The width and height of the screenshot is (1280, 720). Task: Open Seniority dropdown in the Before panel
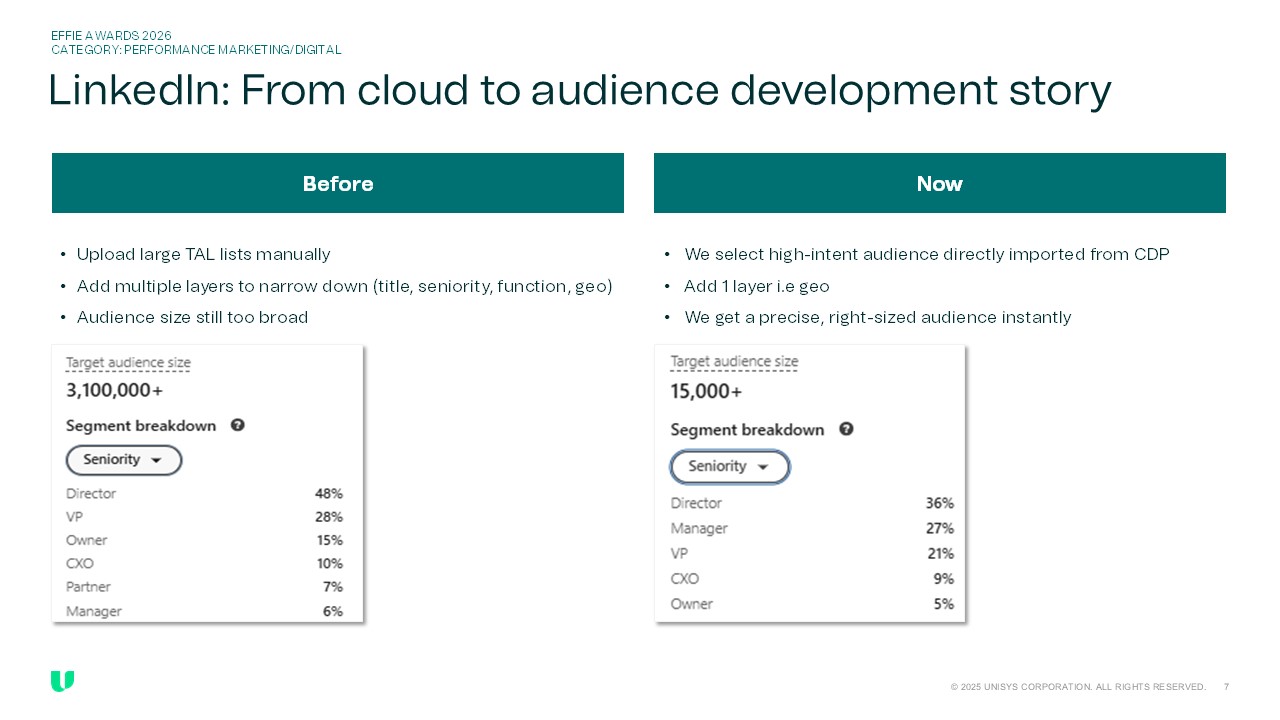[x=124, y=460]
